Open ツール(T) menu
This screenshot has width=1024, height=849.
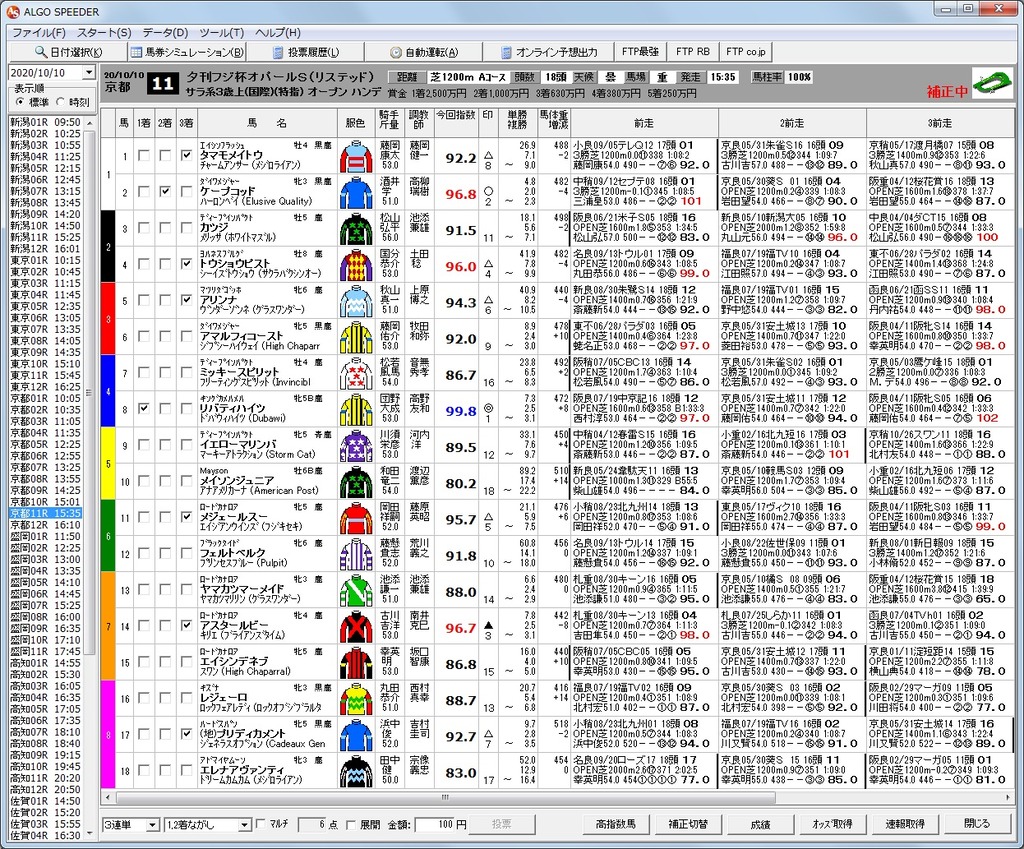coord(221,33)
